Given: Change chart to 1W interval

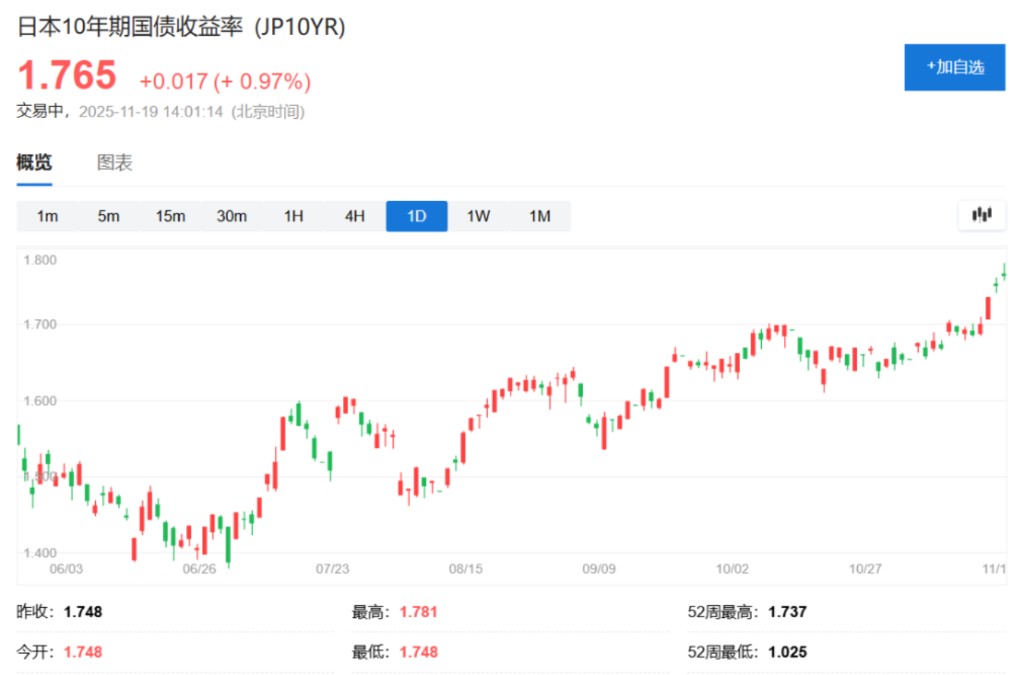Looking at the screenshot, I should click(x=478, y=216).
